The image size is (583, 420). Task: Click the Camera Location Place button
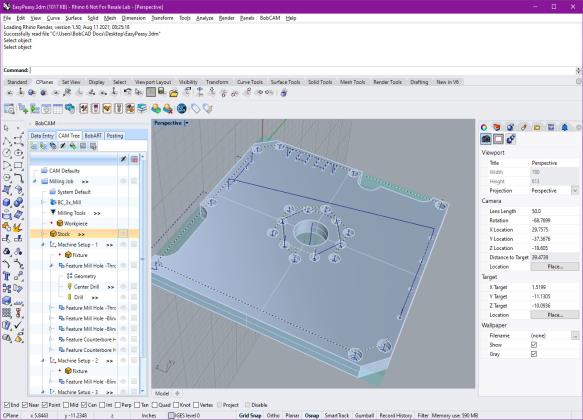click(554, 266)
